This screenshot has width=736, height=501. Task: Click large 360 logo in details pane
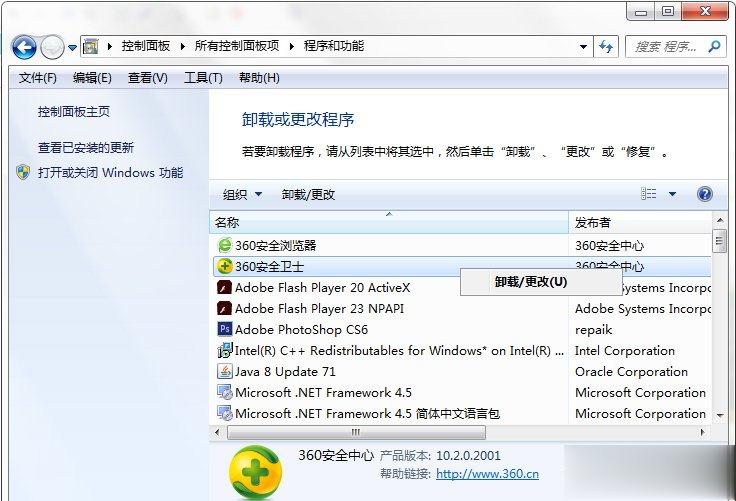(x=255, y=472)
